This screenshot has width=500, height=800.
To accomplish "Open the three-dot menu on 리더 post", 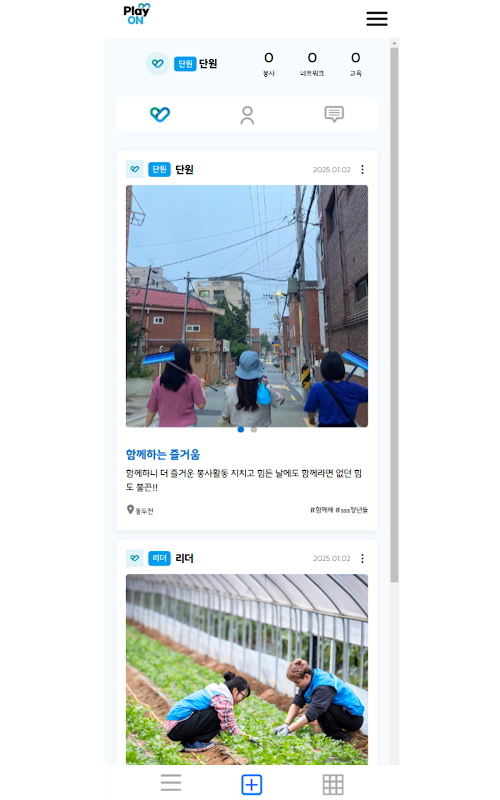I will click(362, 559).
